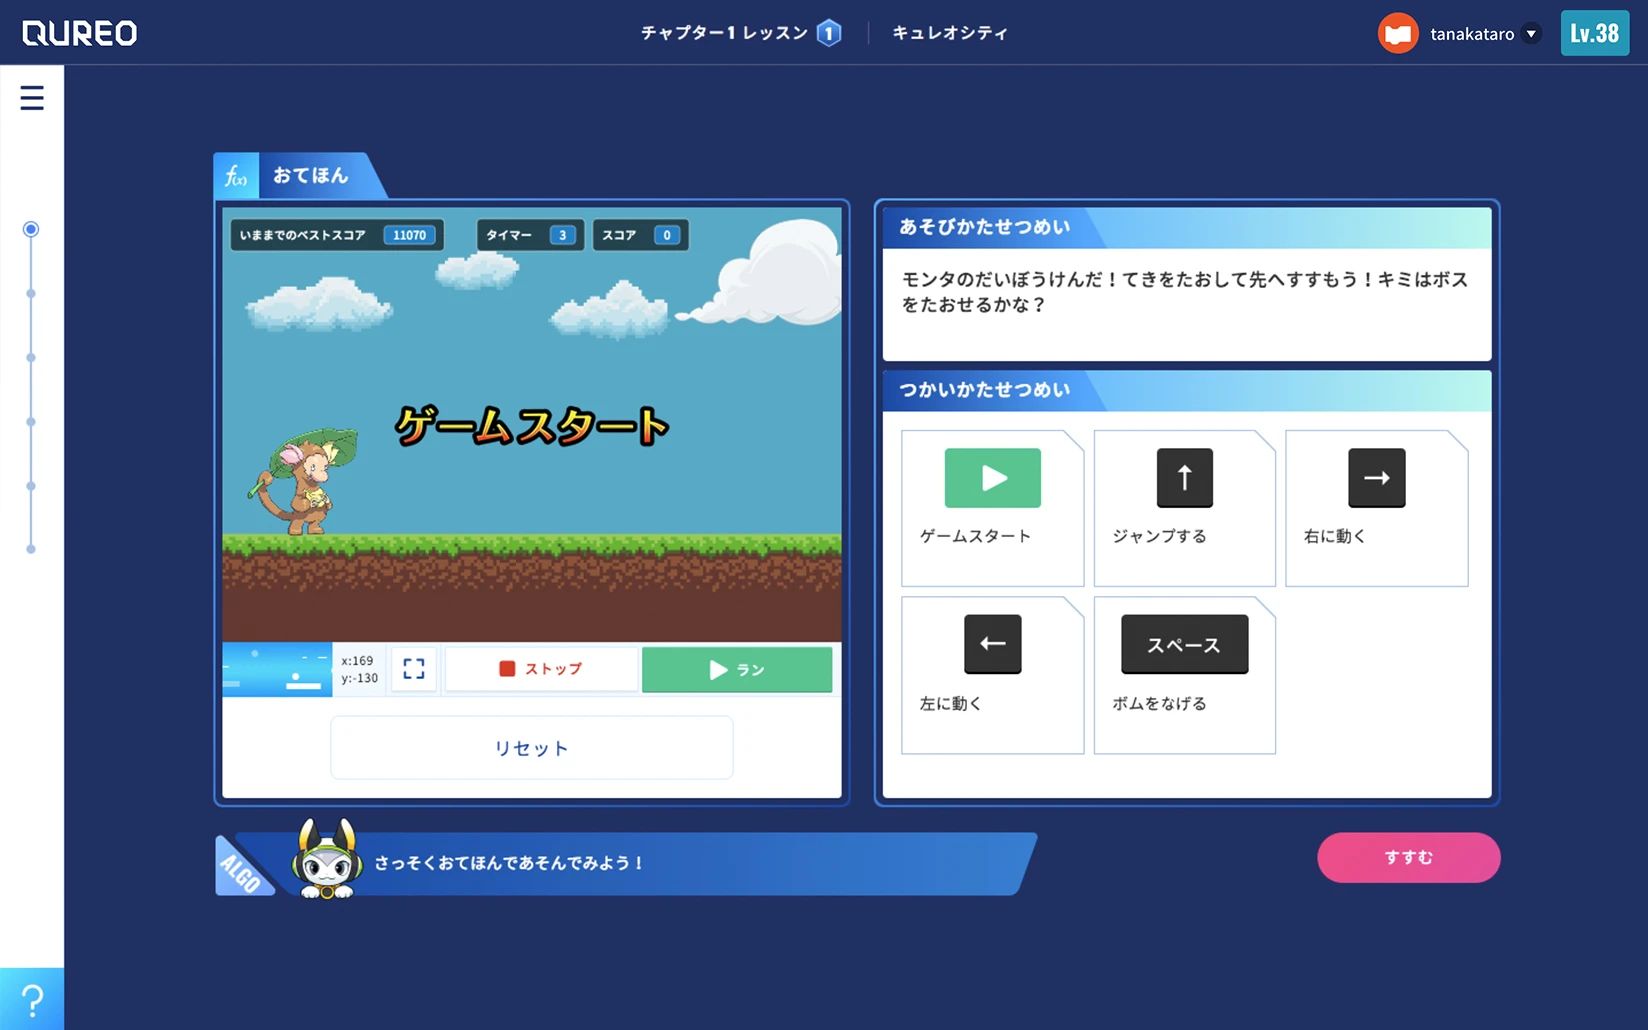Select the スペース bomb-throw key icon
This screenshot has height=1030, width=1648.
pyautogui.click(x=1184, y=644)
